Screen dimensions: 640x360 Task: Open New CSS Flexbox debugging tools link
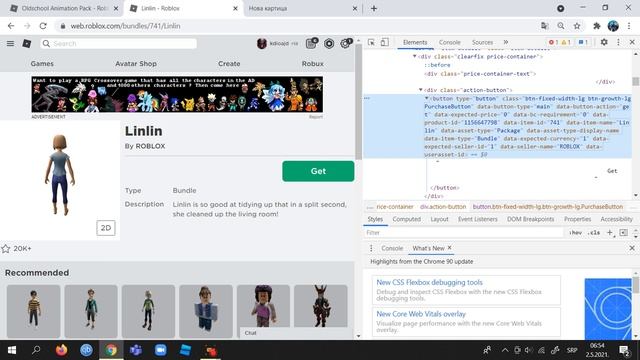[429, 282]
